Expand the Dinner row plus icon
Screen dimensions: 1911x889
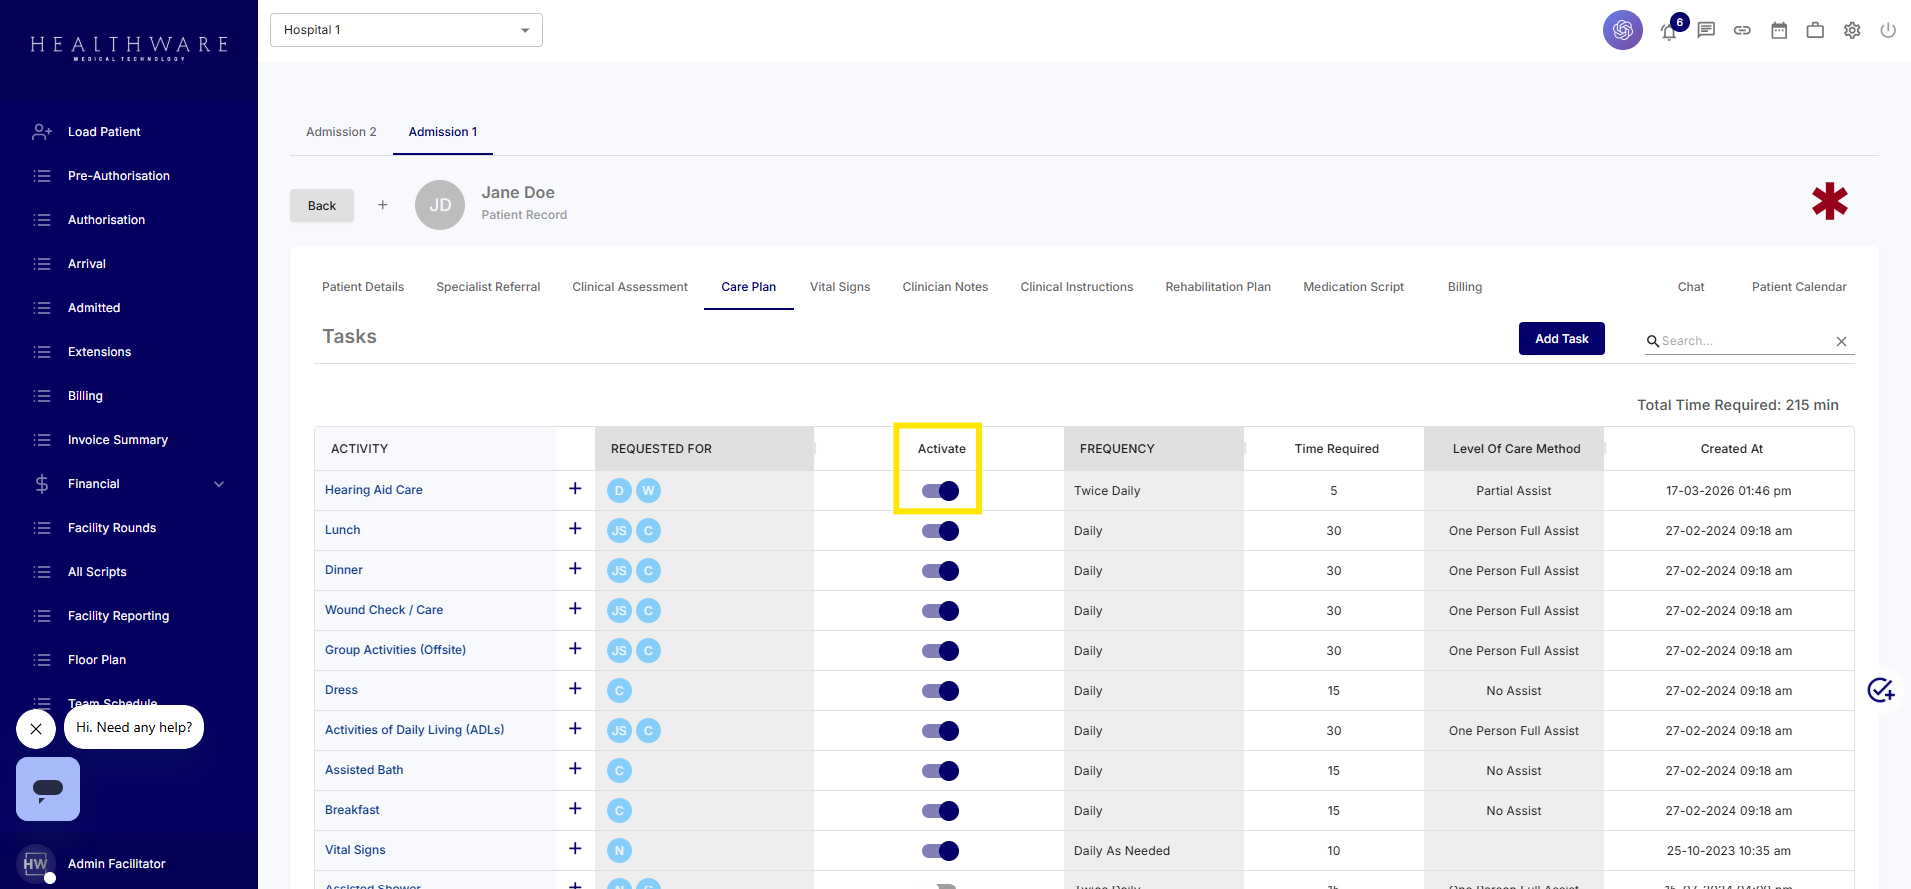pyautogui.click(x=575, y=569)
